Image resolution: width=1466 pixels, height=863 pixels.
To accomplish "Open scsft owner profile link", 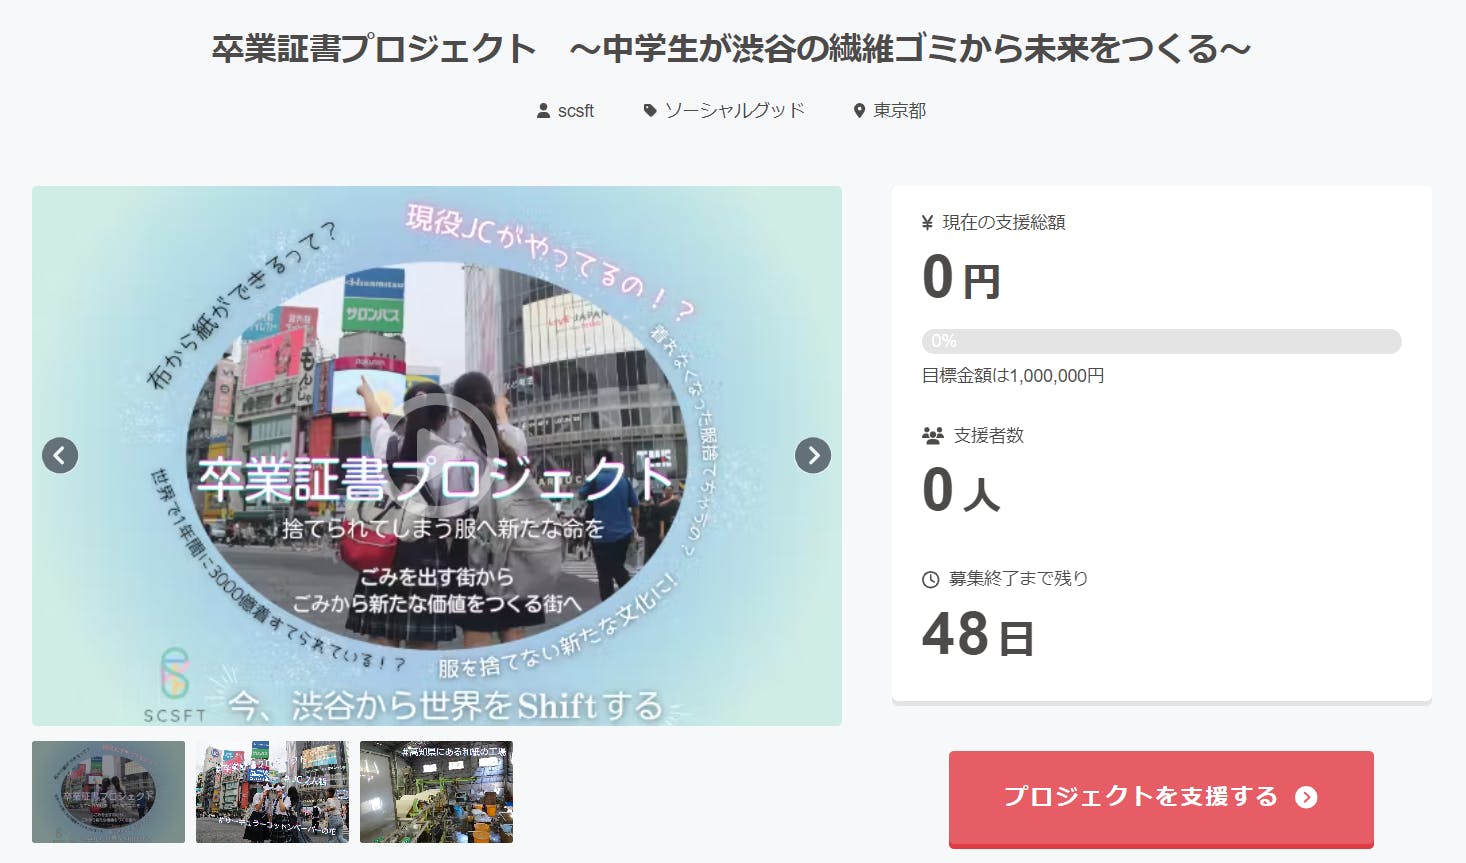I will coord(576,111).
